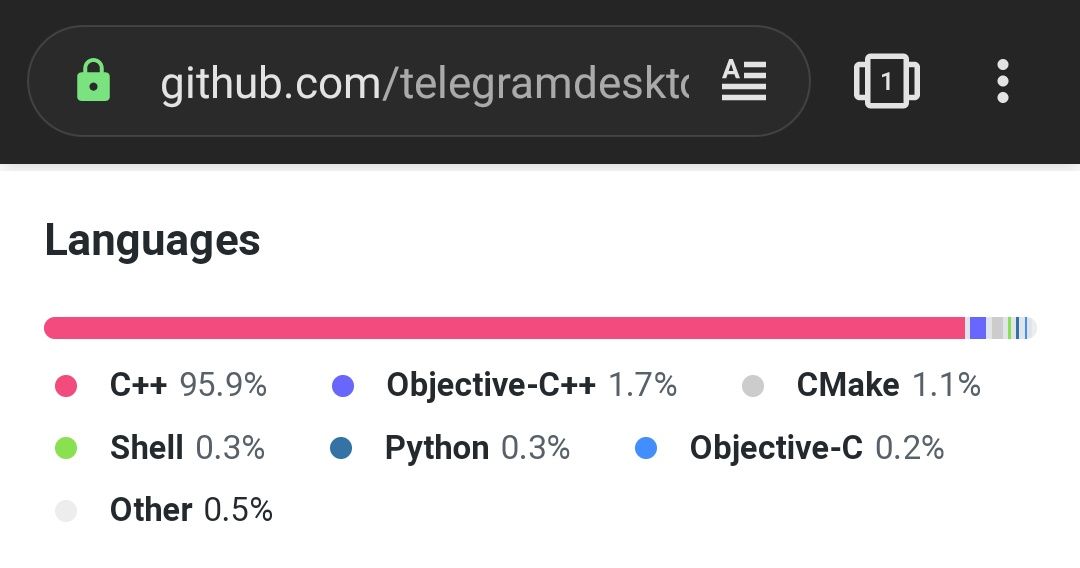The height and width of the screenshot is (568, 1080).
Task: Click the pink C++ color dot
Action: pos(66,386)
